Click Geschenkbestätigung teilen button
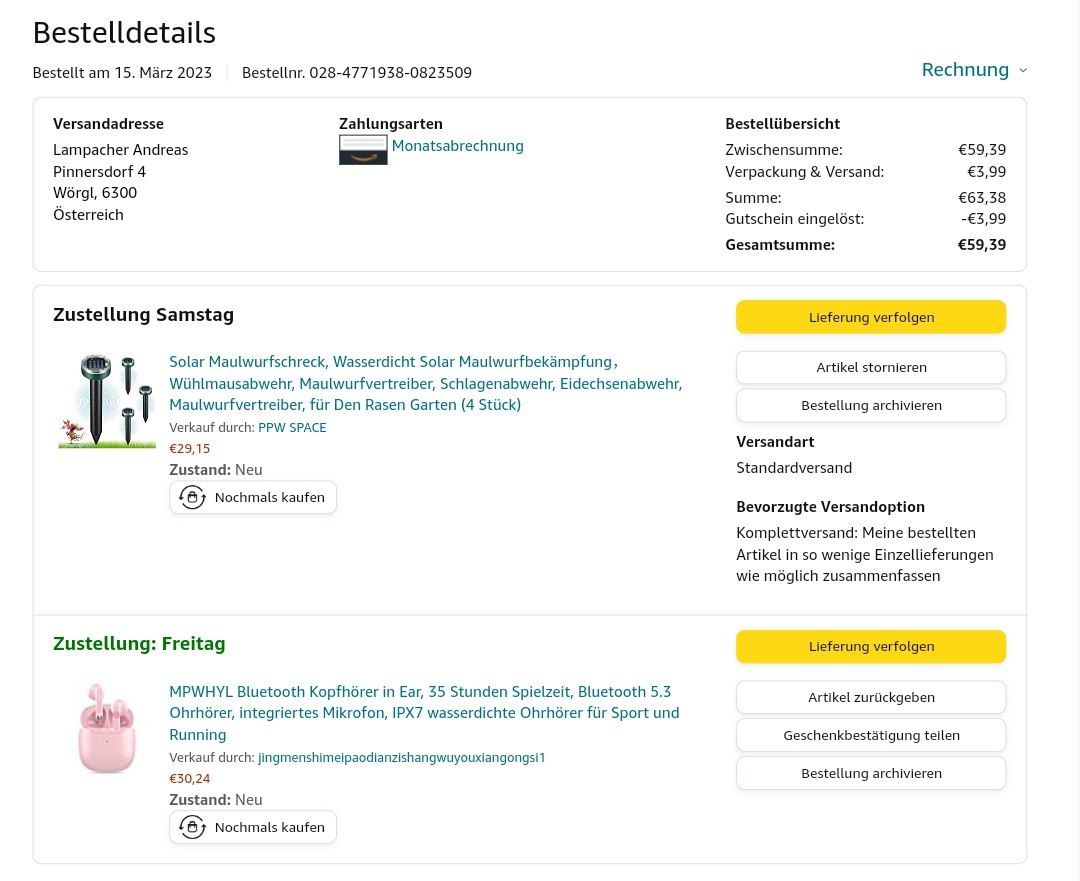 871,735
